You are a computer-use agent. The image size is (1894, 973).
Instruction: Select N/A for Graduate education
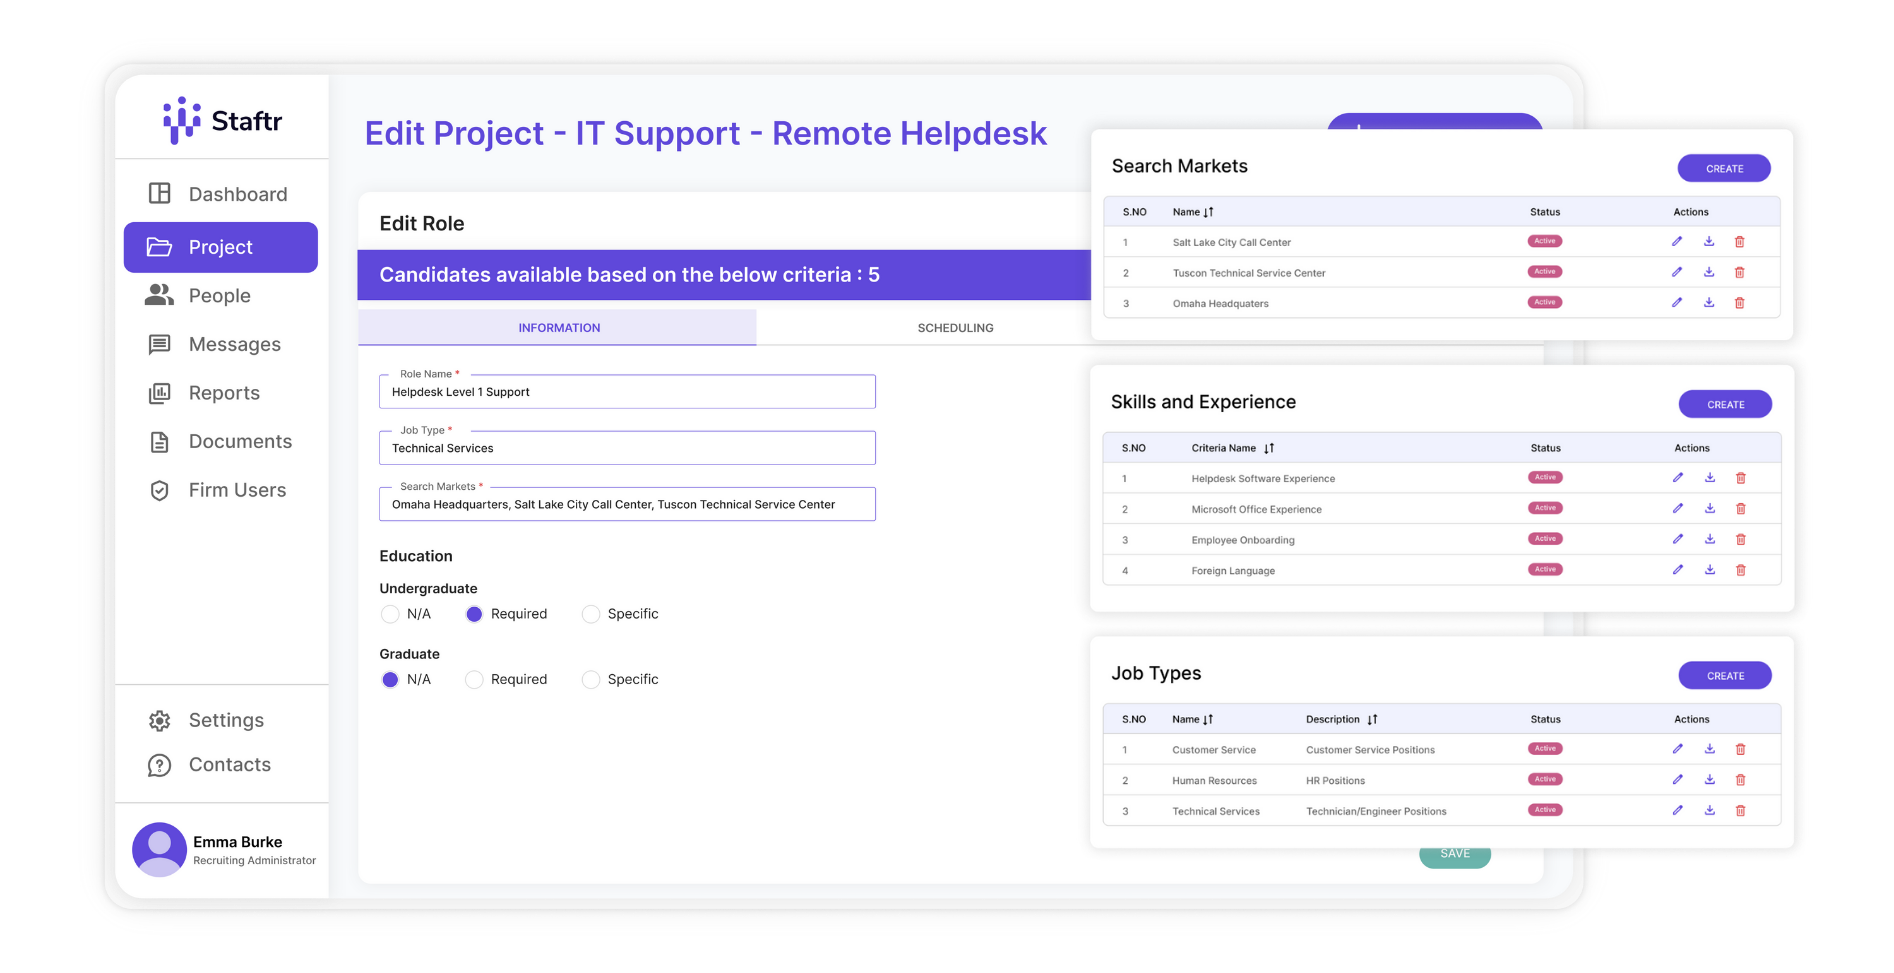coord(390,680)
